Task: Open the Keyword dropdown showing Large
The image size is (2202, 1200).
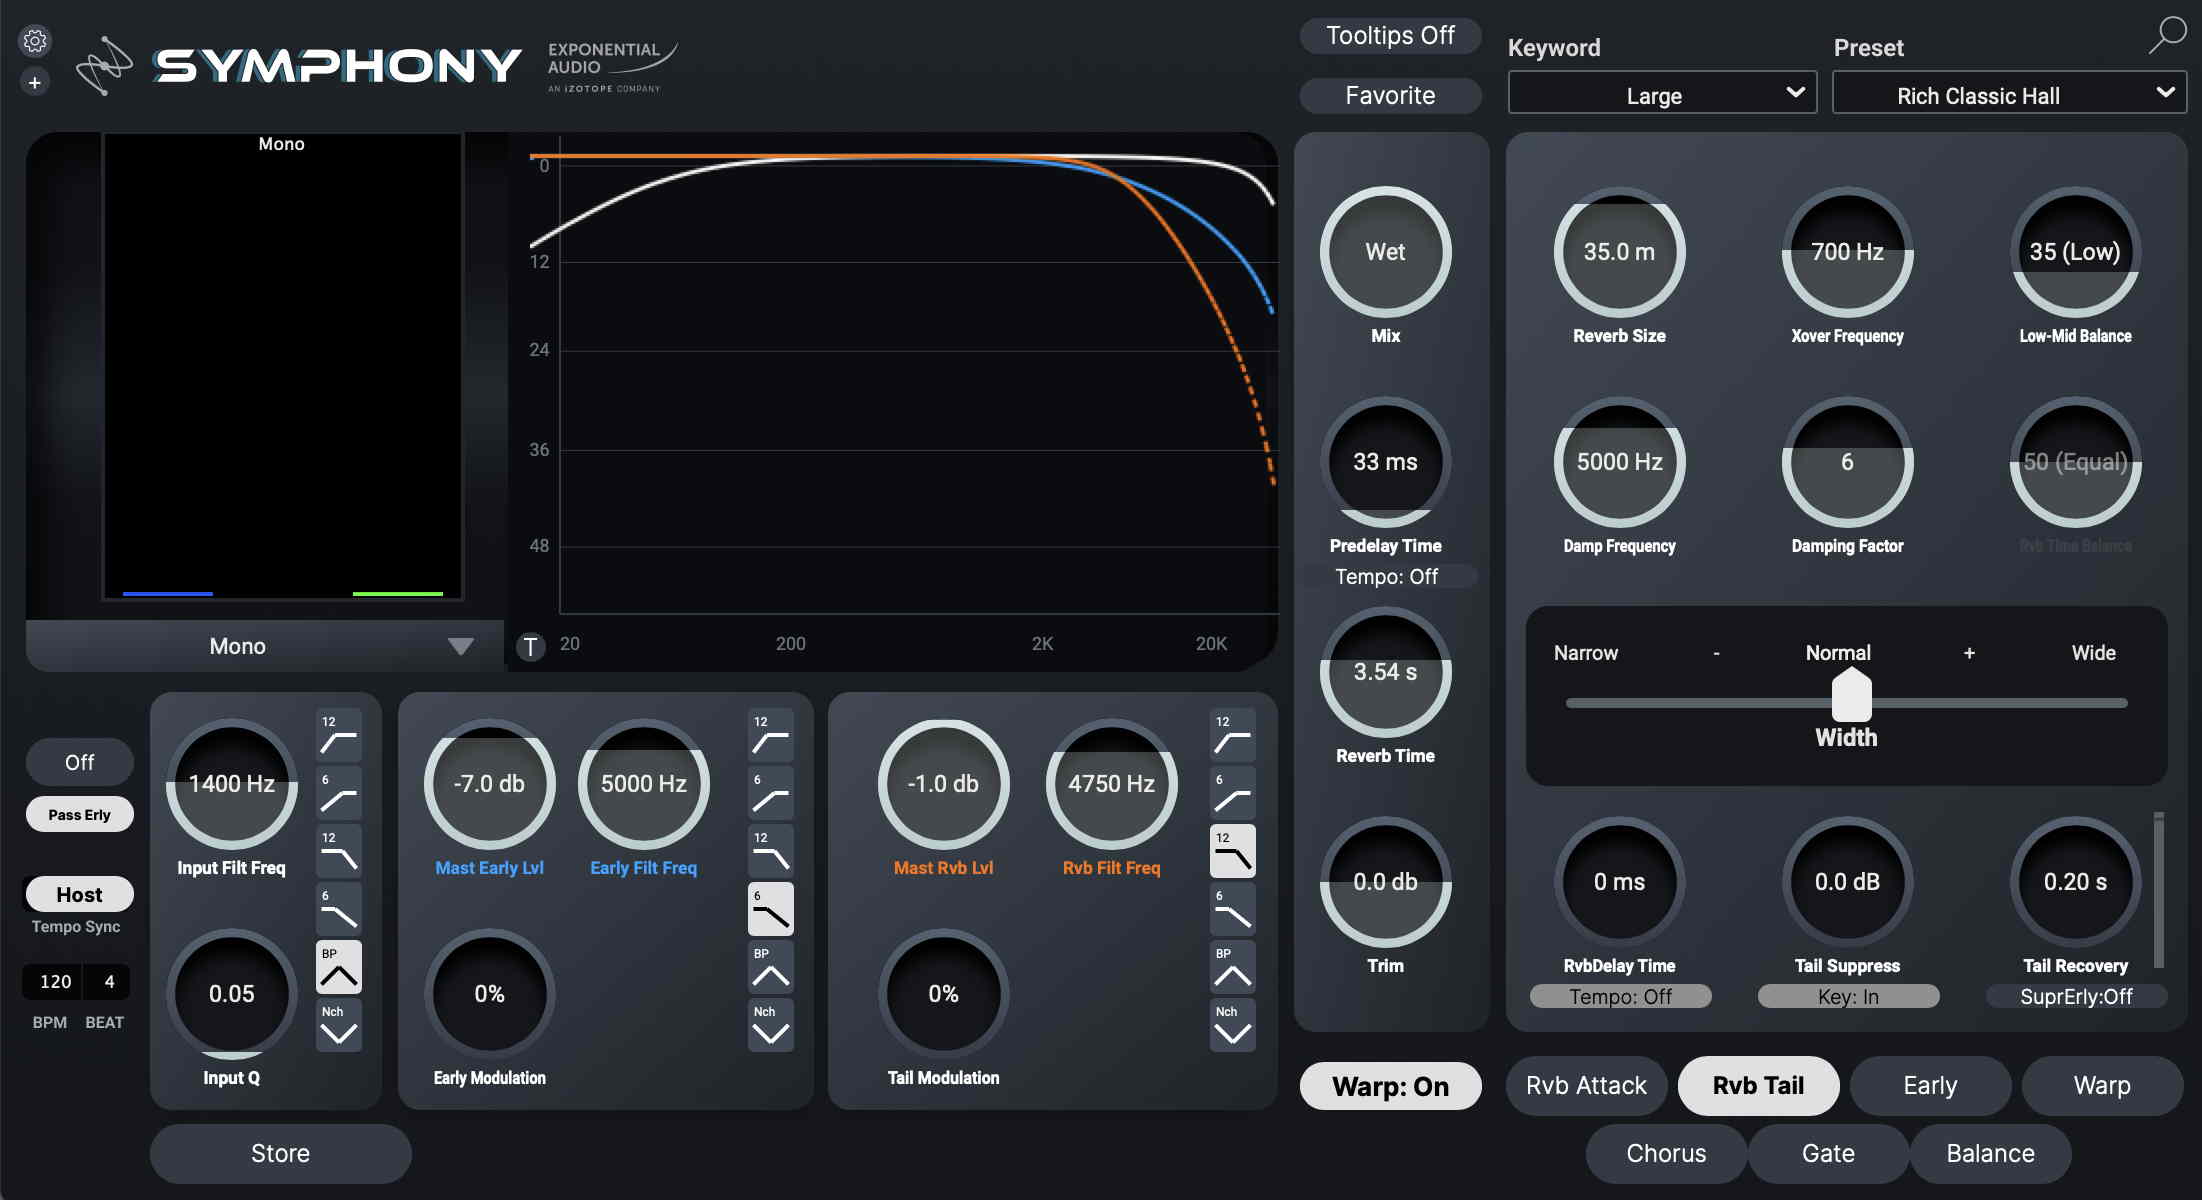Action: click(1662, 93)
